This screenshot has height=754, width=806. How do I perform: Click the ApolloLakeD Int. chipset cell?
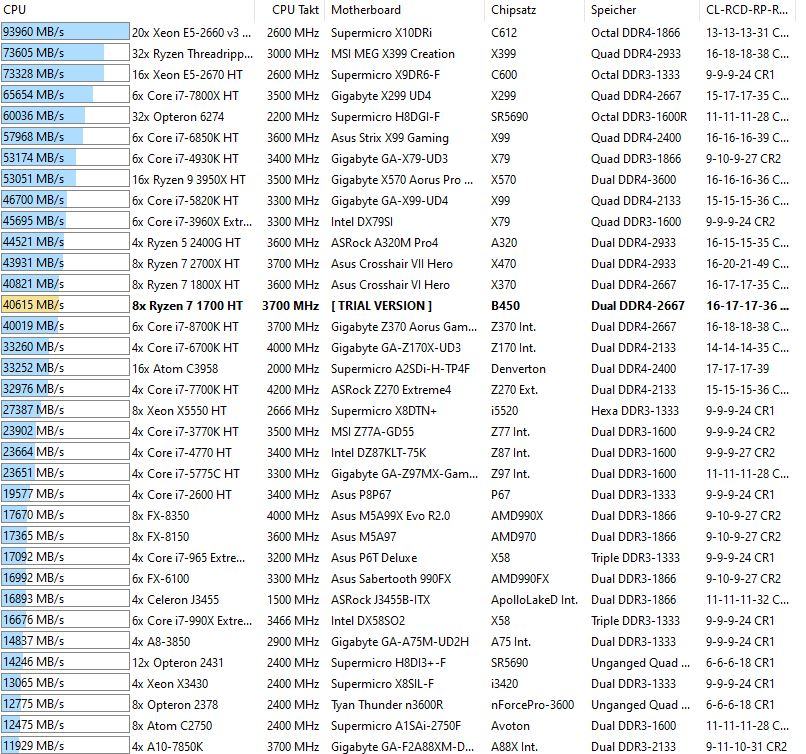(534, 600)
